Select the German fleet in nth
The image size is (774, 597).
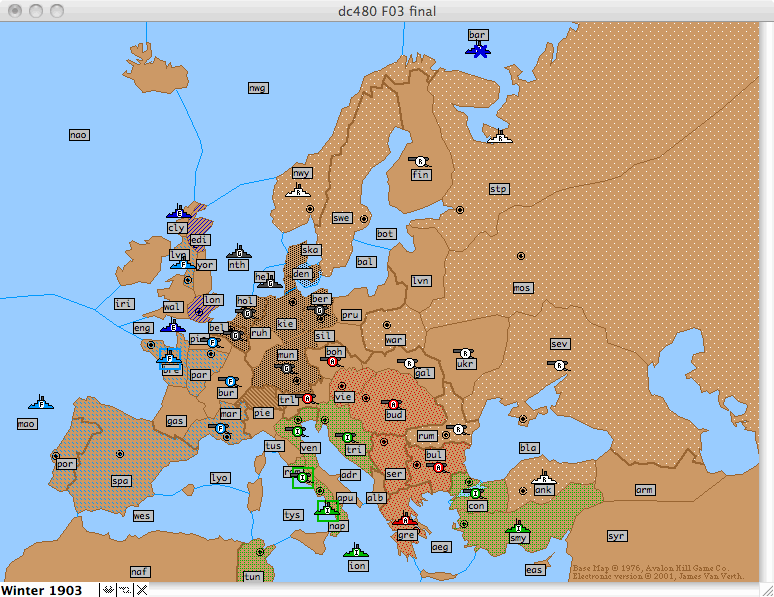point(239,252)
